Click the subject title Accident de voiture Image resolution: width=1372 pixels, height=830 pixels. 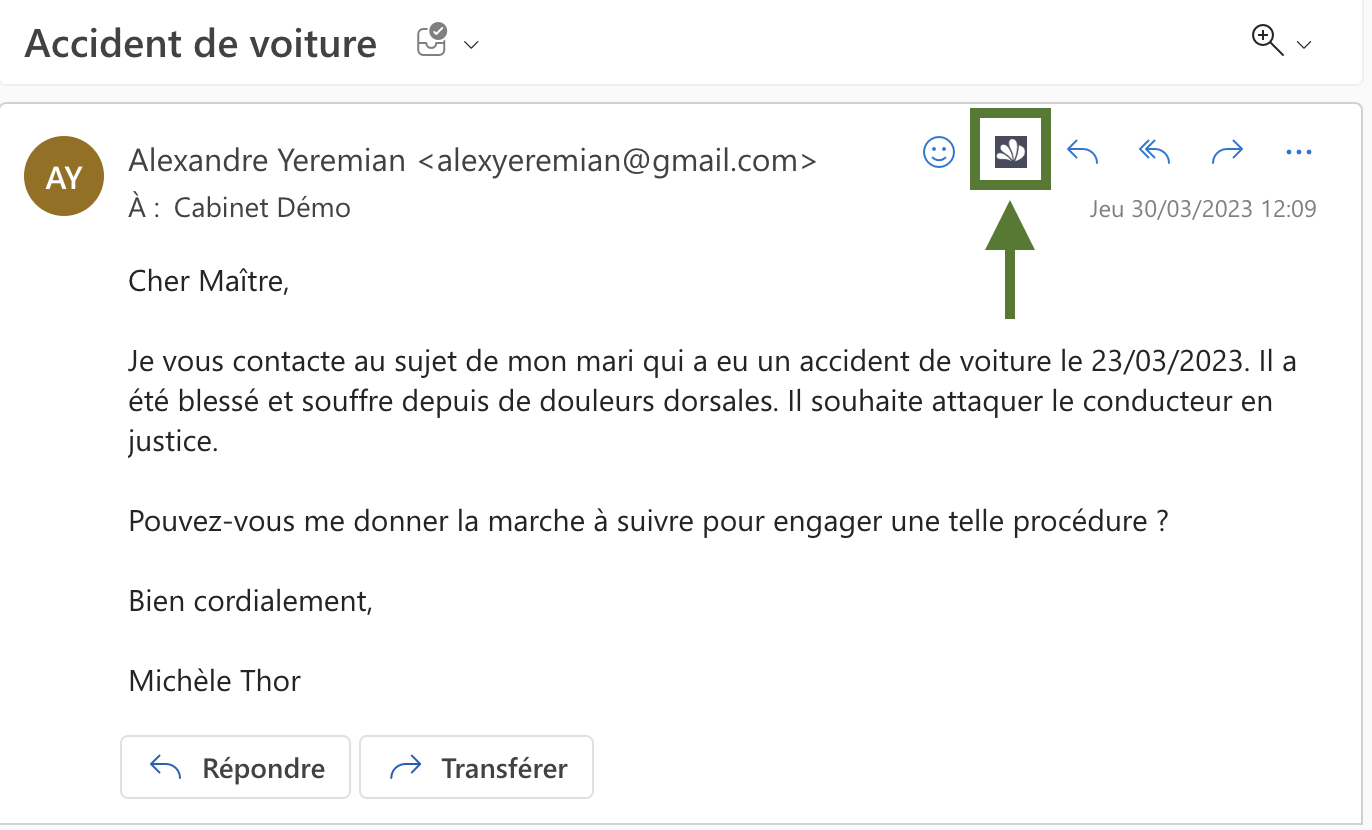click(201, 44)
